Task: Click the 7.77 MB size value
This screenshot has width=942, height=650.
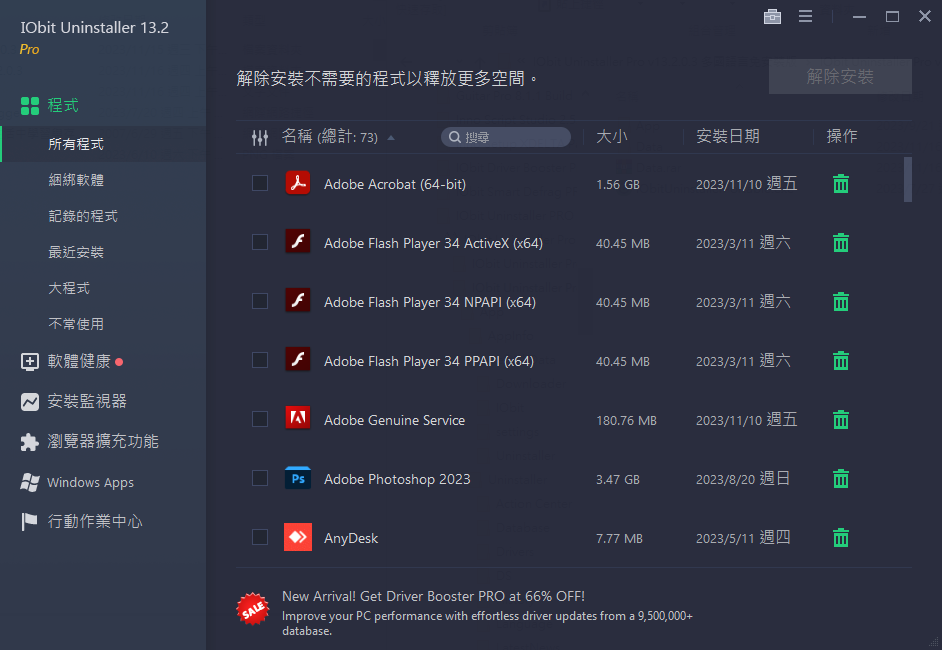Action: tap(619, 539)
